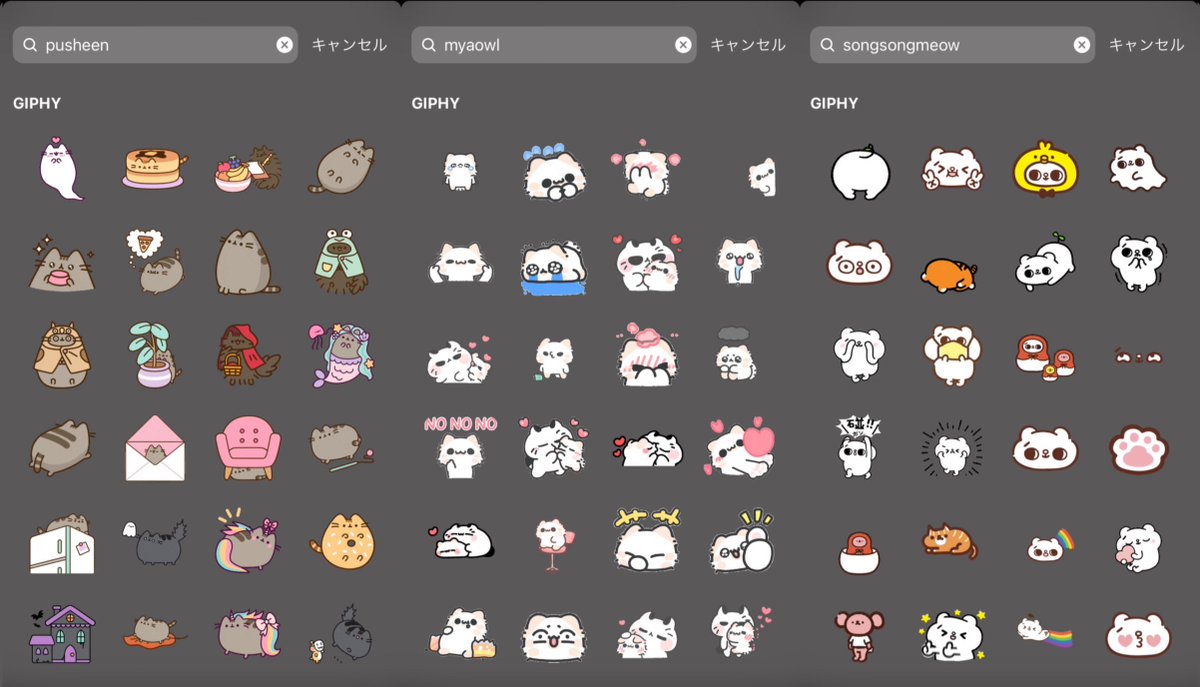Select the pink ghost cat sticker
This screenshot has height=687, width=1200.
pos(61,167)
